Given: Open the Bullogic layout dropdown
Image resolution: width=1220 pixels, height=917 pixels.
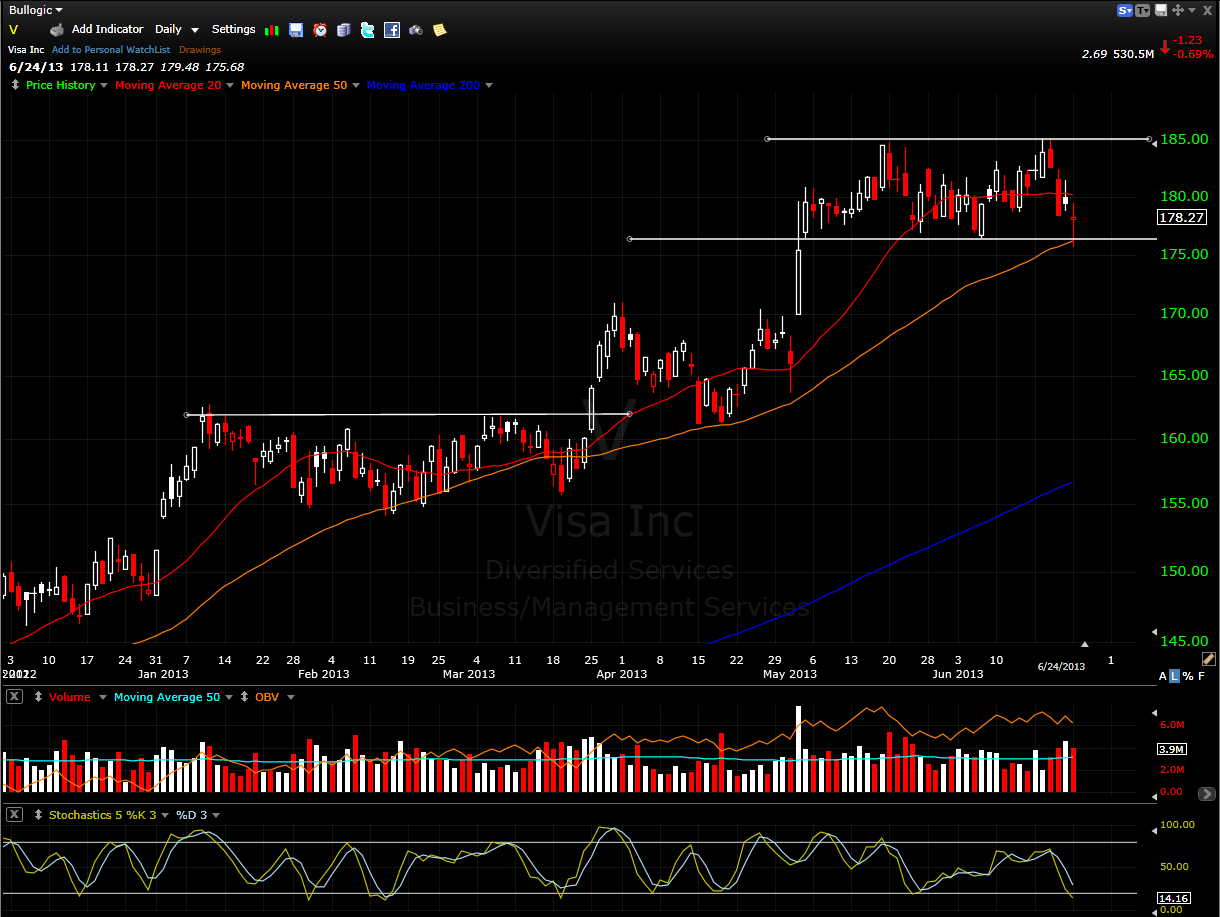Looking at the screenshot, I should 35,9.
